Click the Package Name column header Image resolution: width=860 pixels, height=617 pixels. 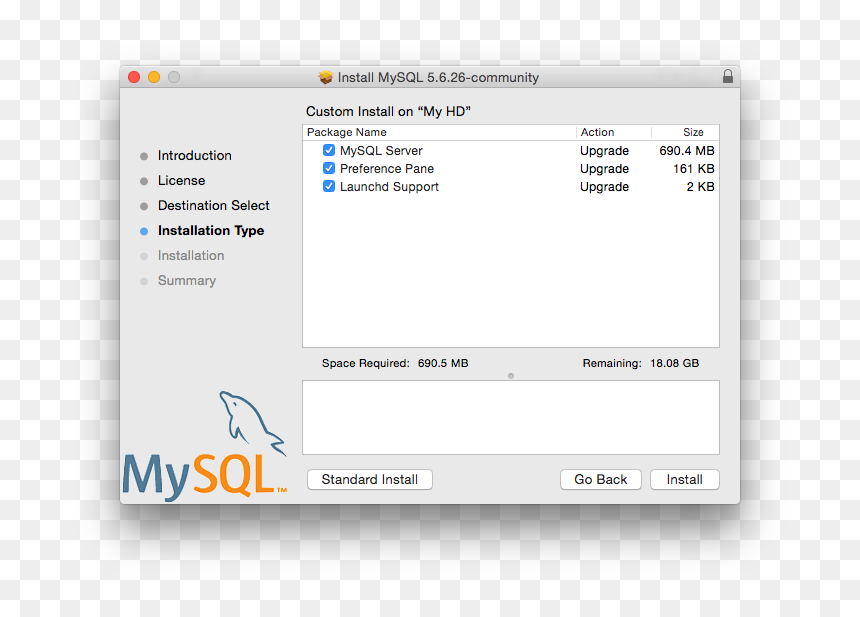pos(347,132)
